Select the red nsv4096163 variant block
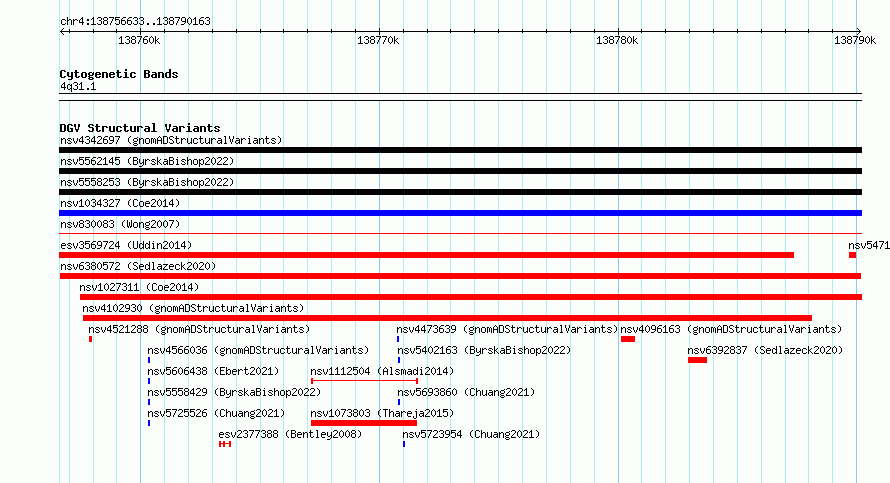The height and width of the screenshot is (483, 890). 628,339
